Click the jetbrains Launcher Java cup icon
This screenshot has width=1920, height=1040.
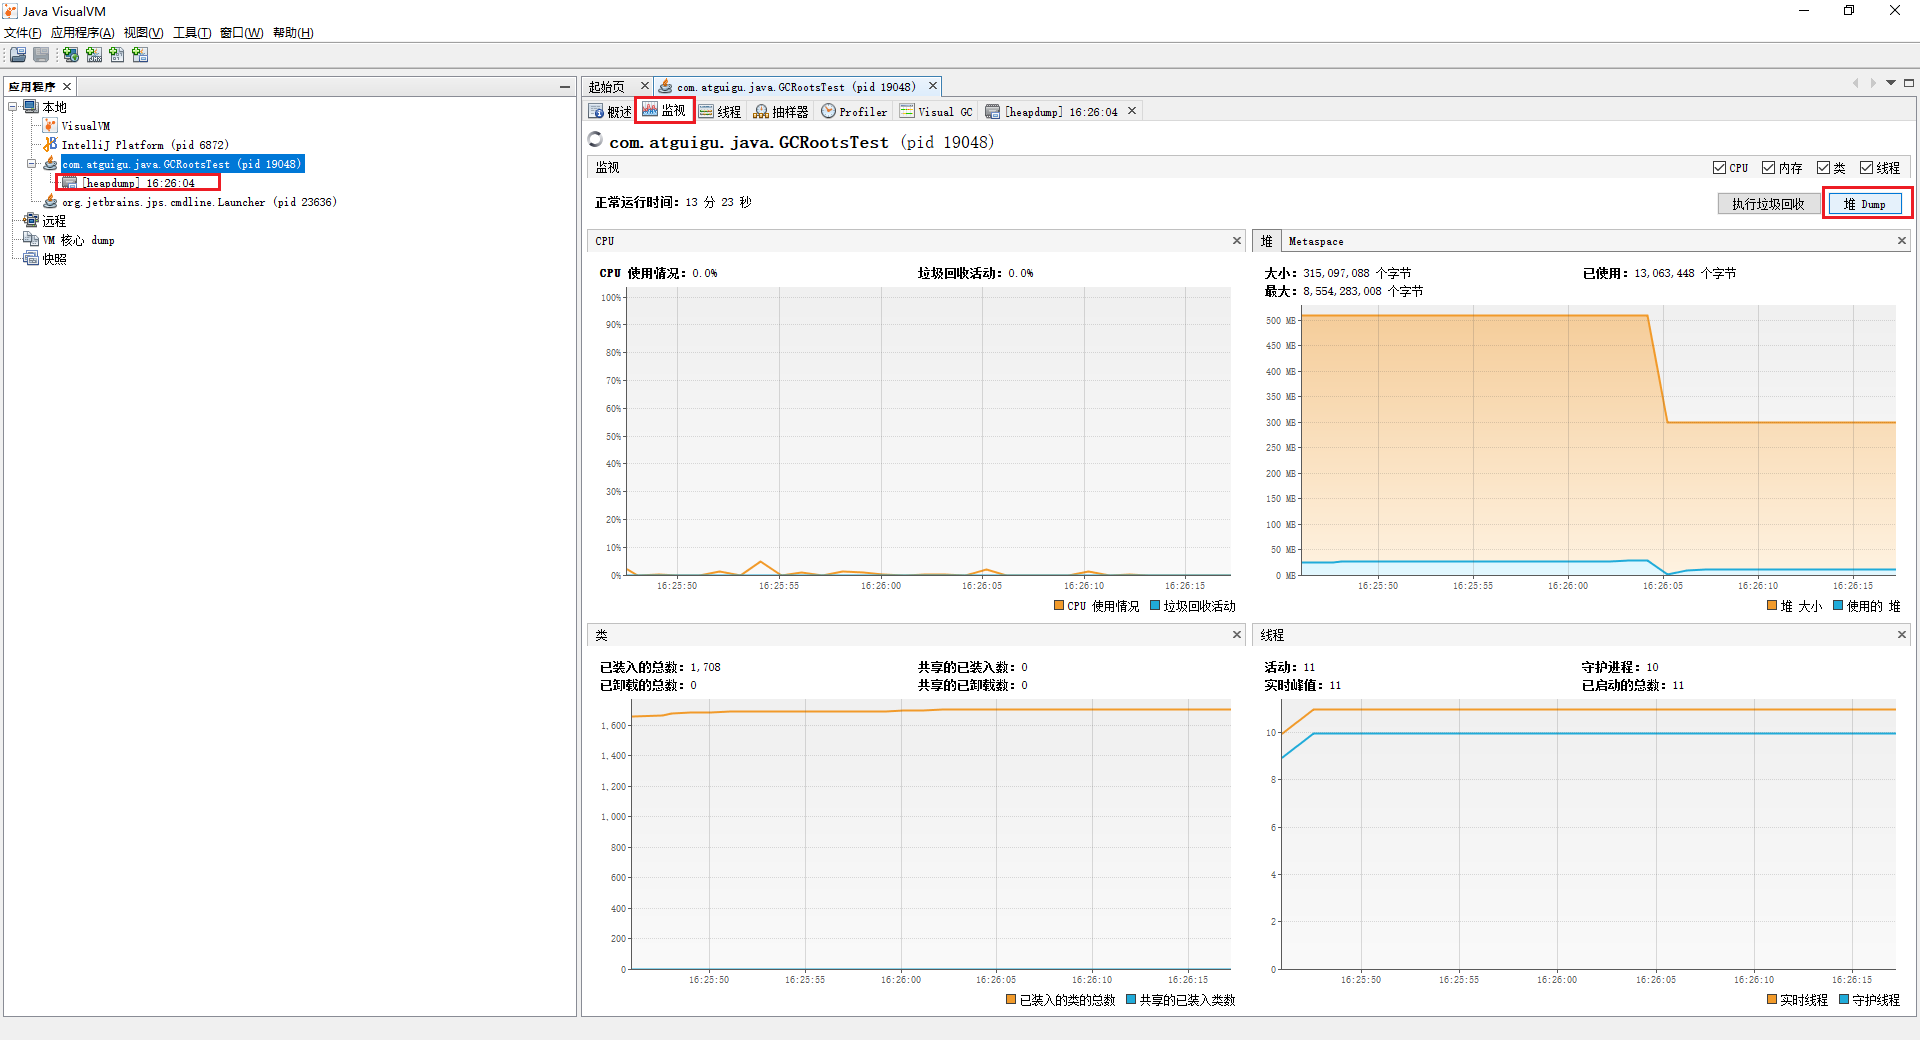tap(50, 202)
